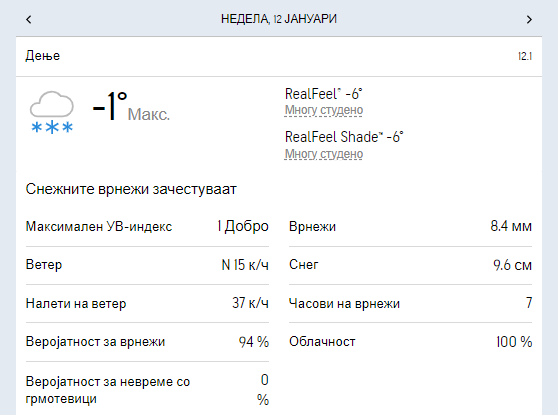The height and width of the screenshot is (415, 558).
Task: Click the RealFeel Shade -6° value
Action: pyautogui.click(x=344, y=137)
